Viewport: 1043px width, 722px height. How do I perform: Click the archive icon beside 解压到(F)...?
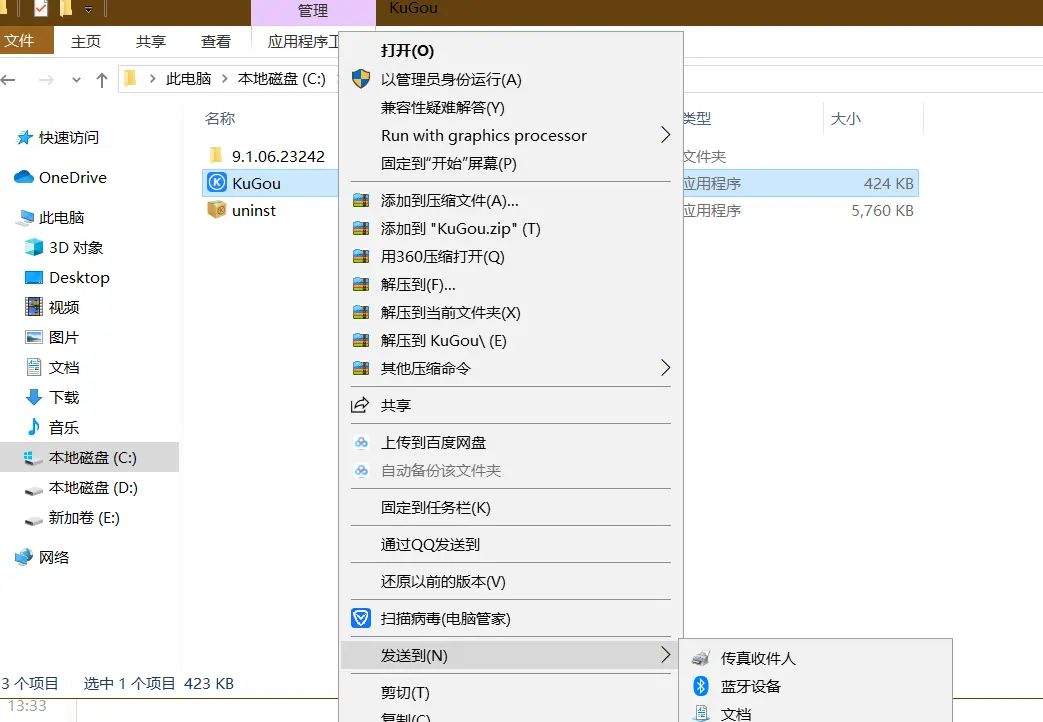(361, 284)
